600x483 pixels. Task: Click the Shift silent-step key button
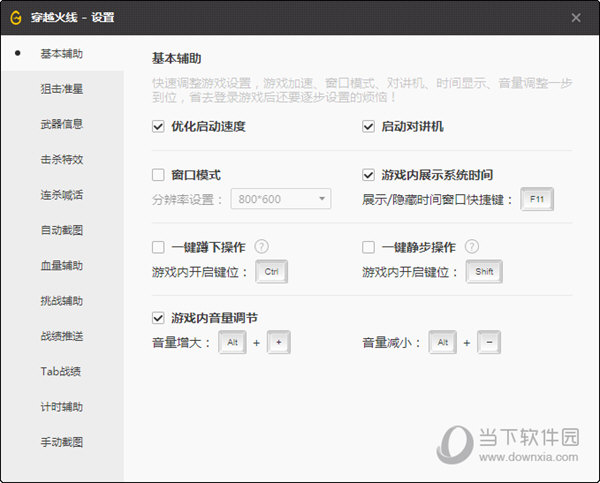tap(484, 272)
